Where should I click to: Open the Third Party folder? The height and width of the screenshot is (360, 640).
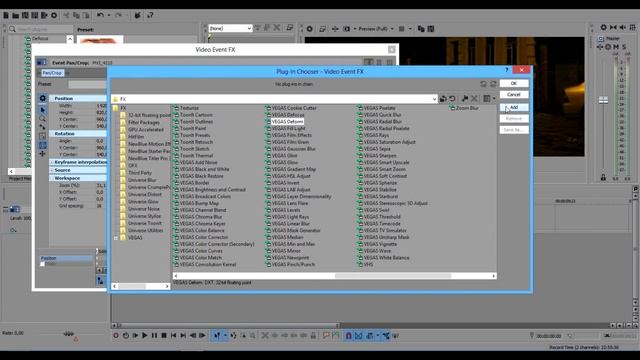pos(140,173)
